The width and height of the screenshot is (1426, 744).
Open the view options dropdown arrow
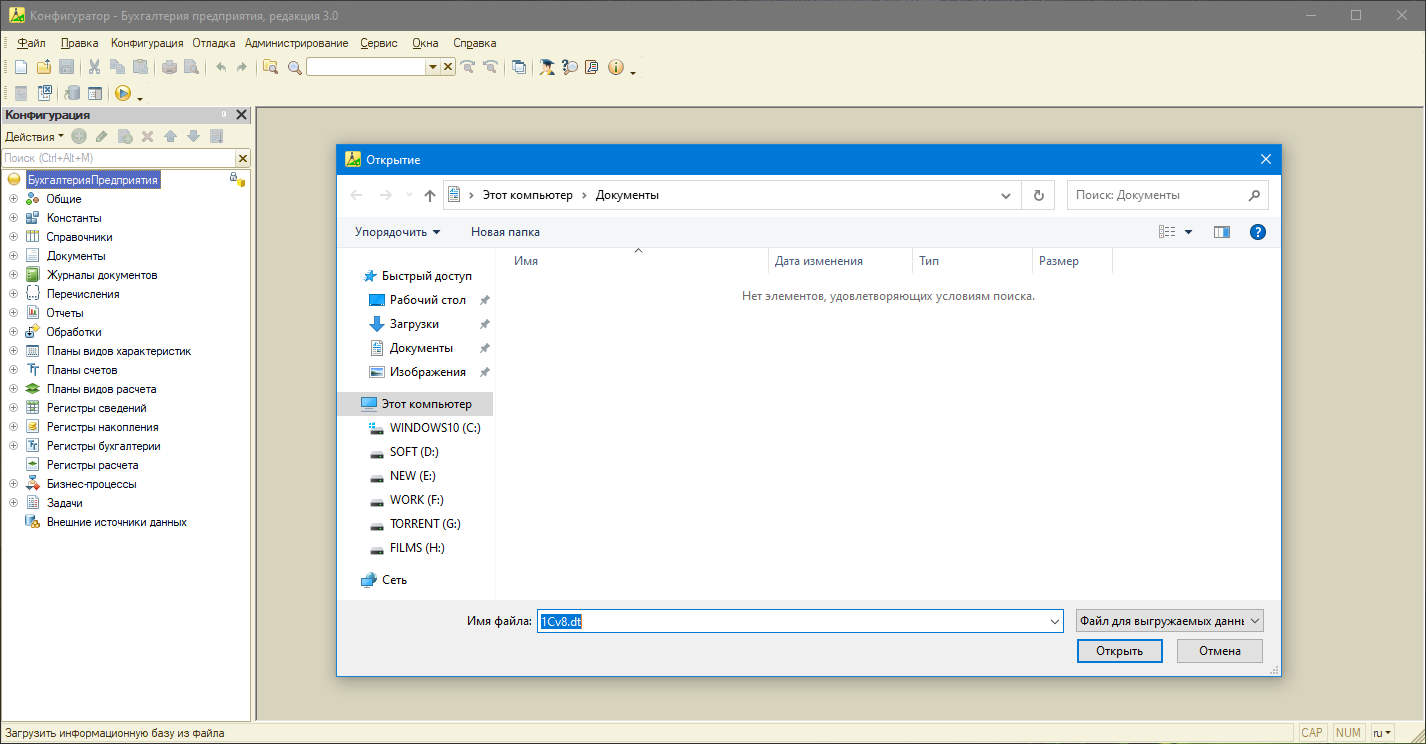coord(1188,232)
